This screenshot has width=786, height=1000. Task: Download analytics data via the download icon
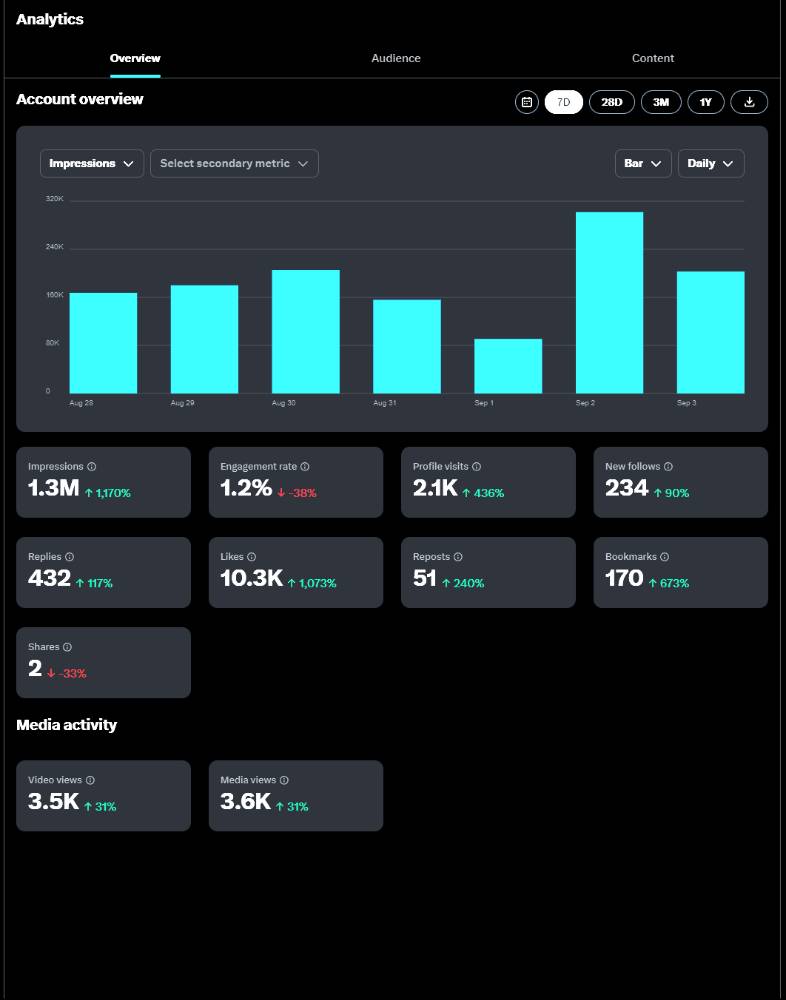click(749, 102)
